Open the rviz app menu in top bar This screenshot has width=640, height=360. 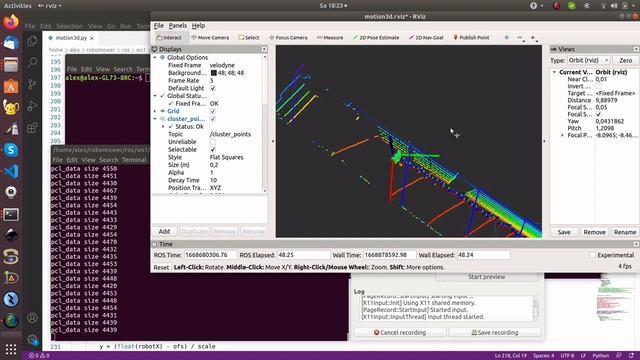click(49, 6)
